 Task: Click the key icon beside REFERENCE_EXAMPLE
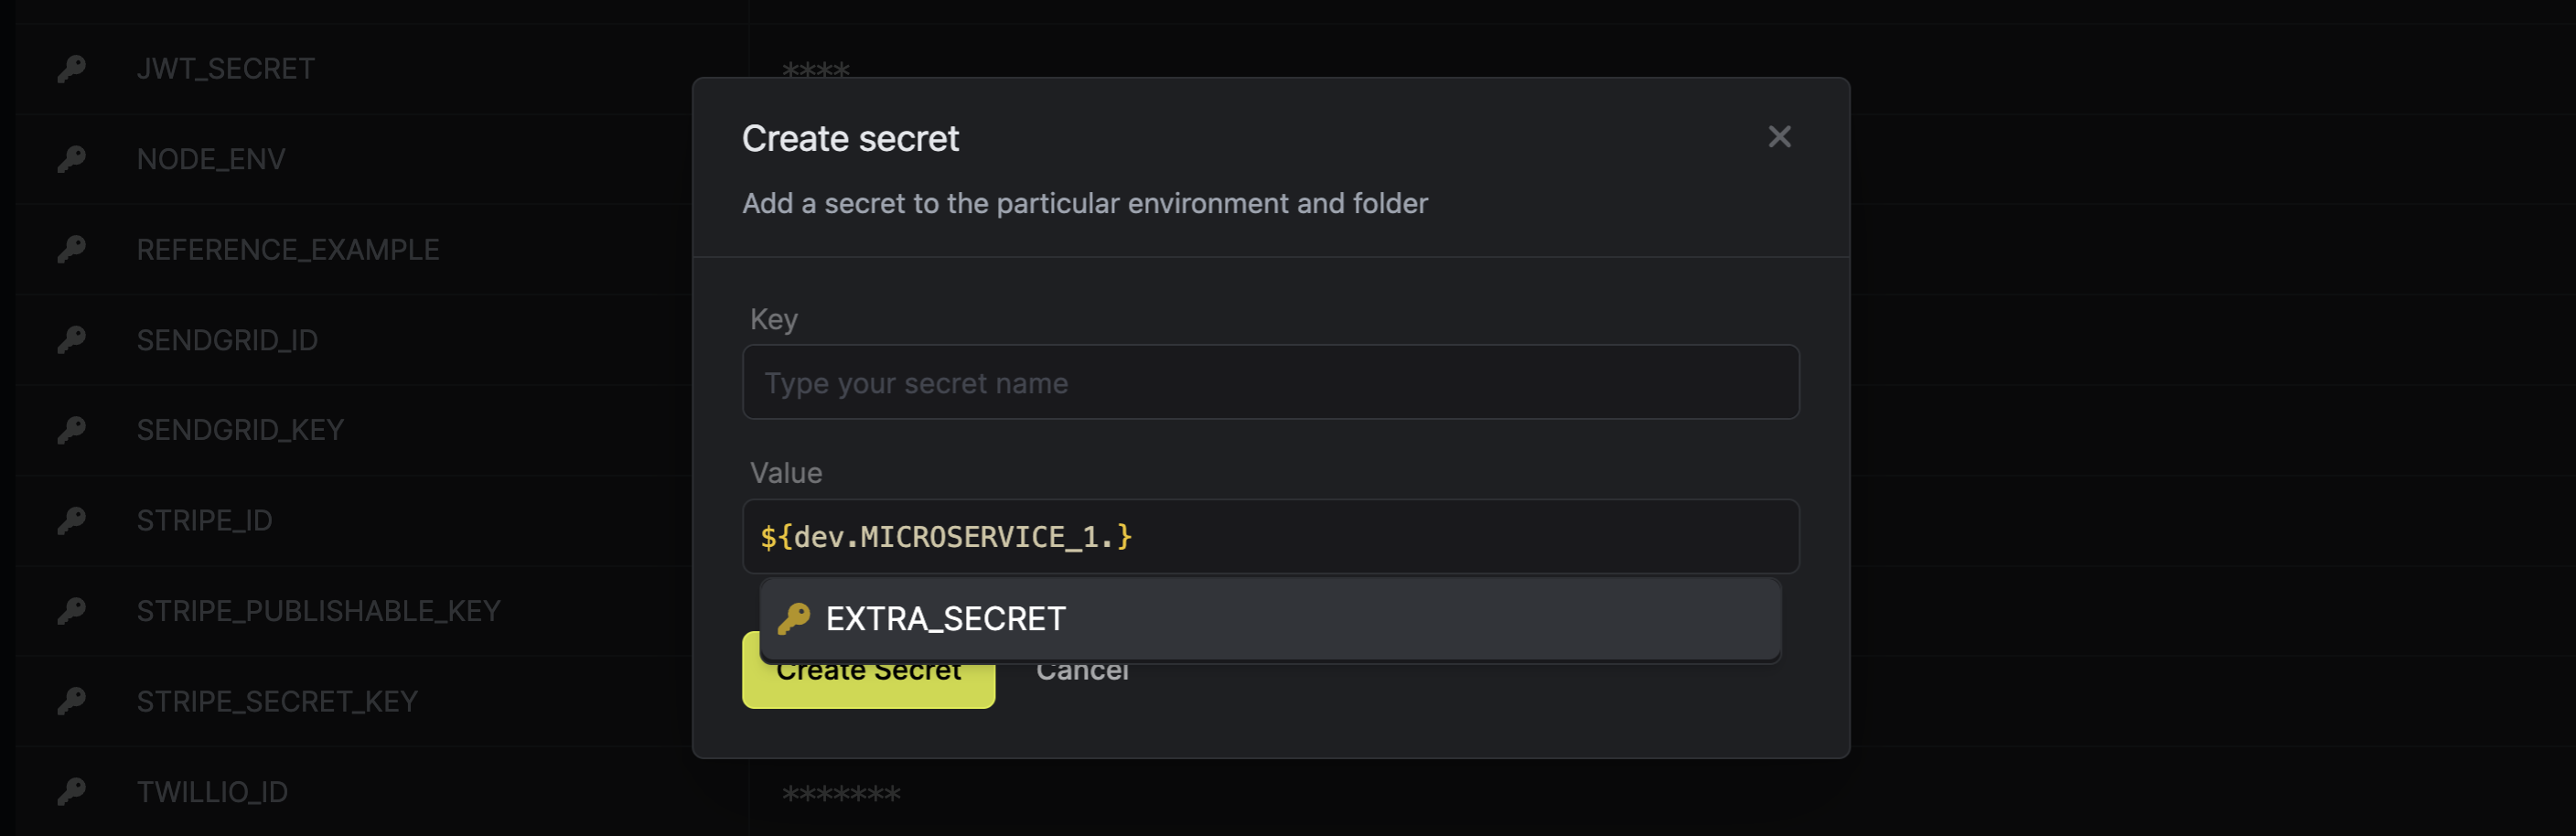[70, 249]
